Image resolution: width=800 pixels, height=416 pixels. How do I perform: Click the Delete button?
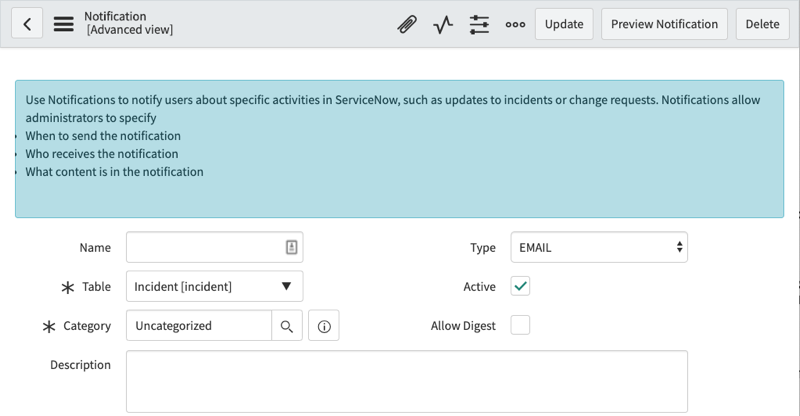[762, 24]
